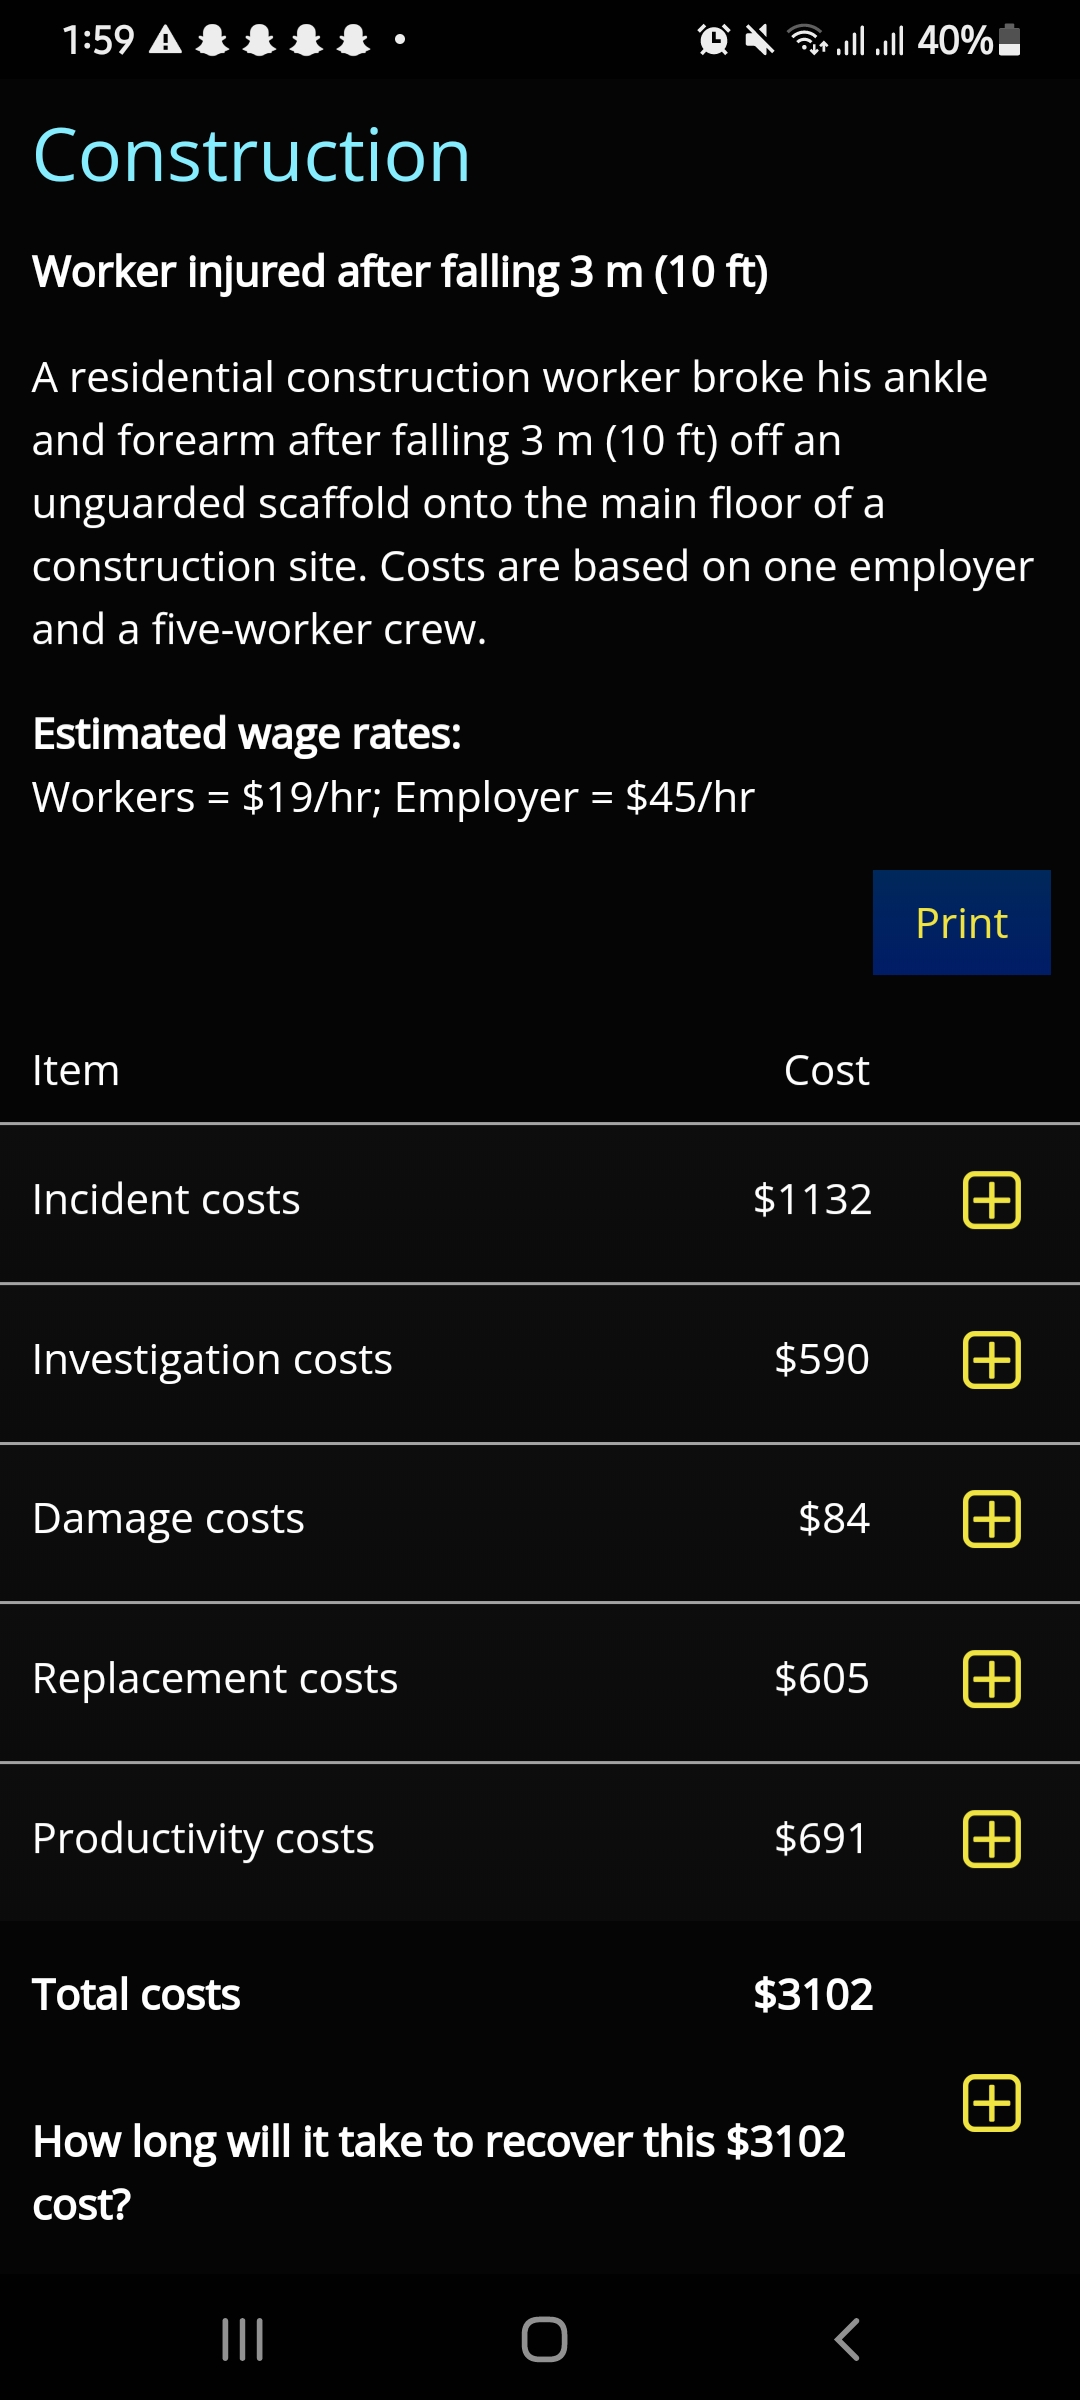Viewport: 1080px width, 2400px height.
Task: Tap the Construction page heading
Action: click(x=251, y=156)
